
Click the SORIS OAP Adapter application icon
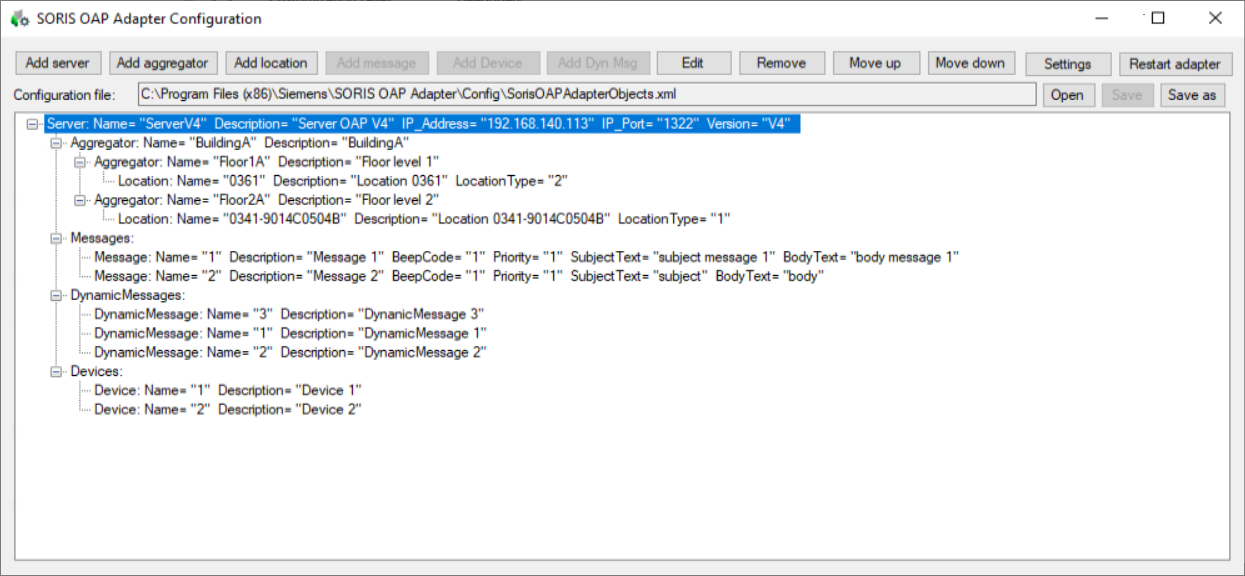pyautogui.click(x=18, y=18)
